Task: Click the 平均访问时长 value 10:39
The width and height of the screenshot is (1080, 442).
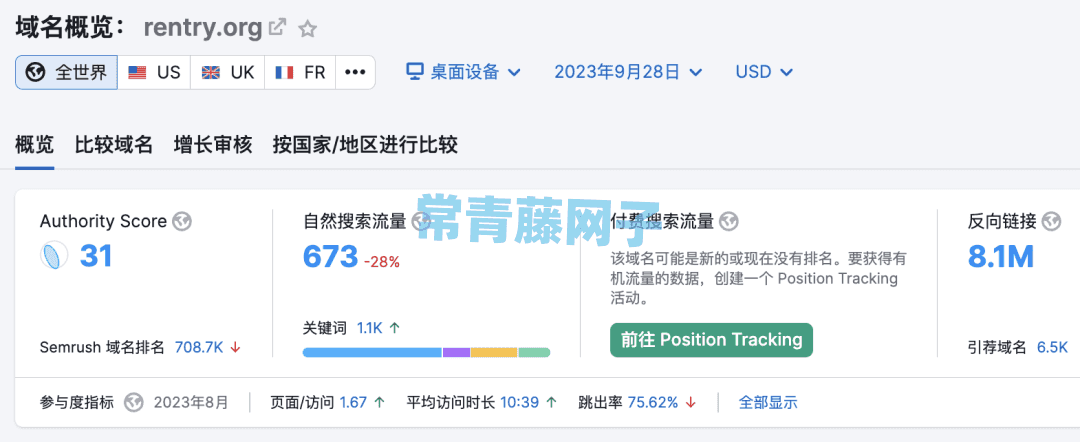Action: pos(519,402)
